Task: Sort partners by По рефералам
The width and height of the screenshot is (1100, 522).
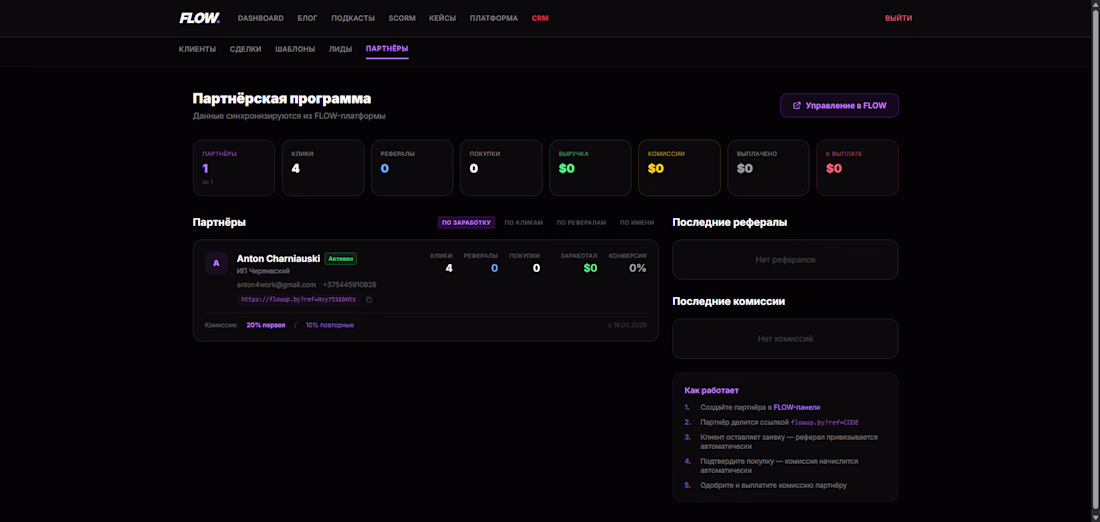Action: tap(581, 222)
